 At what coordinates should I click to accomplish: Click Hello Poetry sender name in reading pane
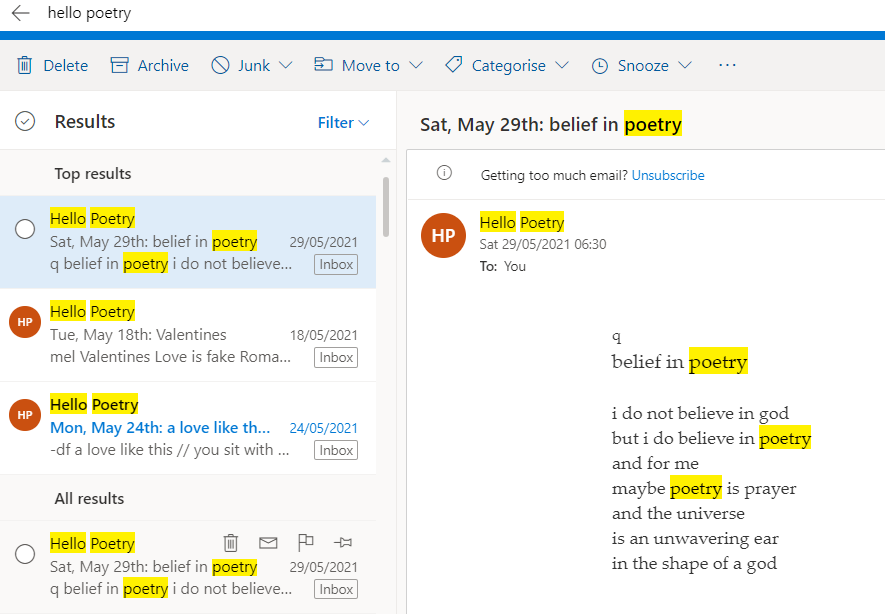pyautogui.click(x=522, y=222)
